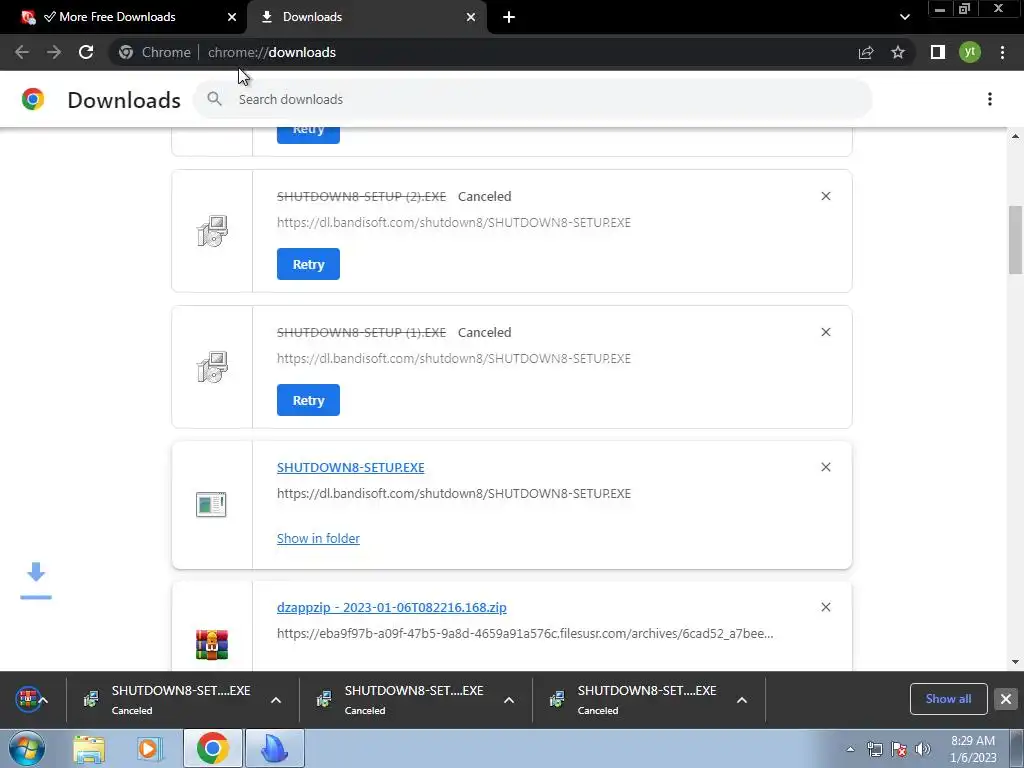1024x768 pixels.
Task: Close the More Free Downloads tab
Action: [232, 17]
